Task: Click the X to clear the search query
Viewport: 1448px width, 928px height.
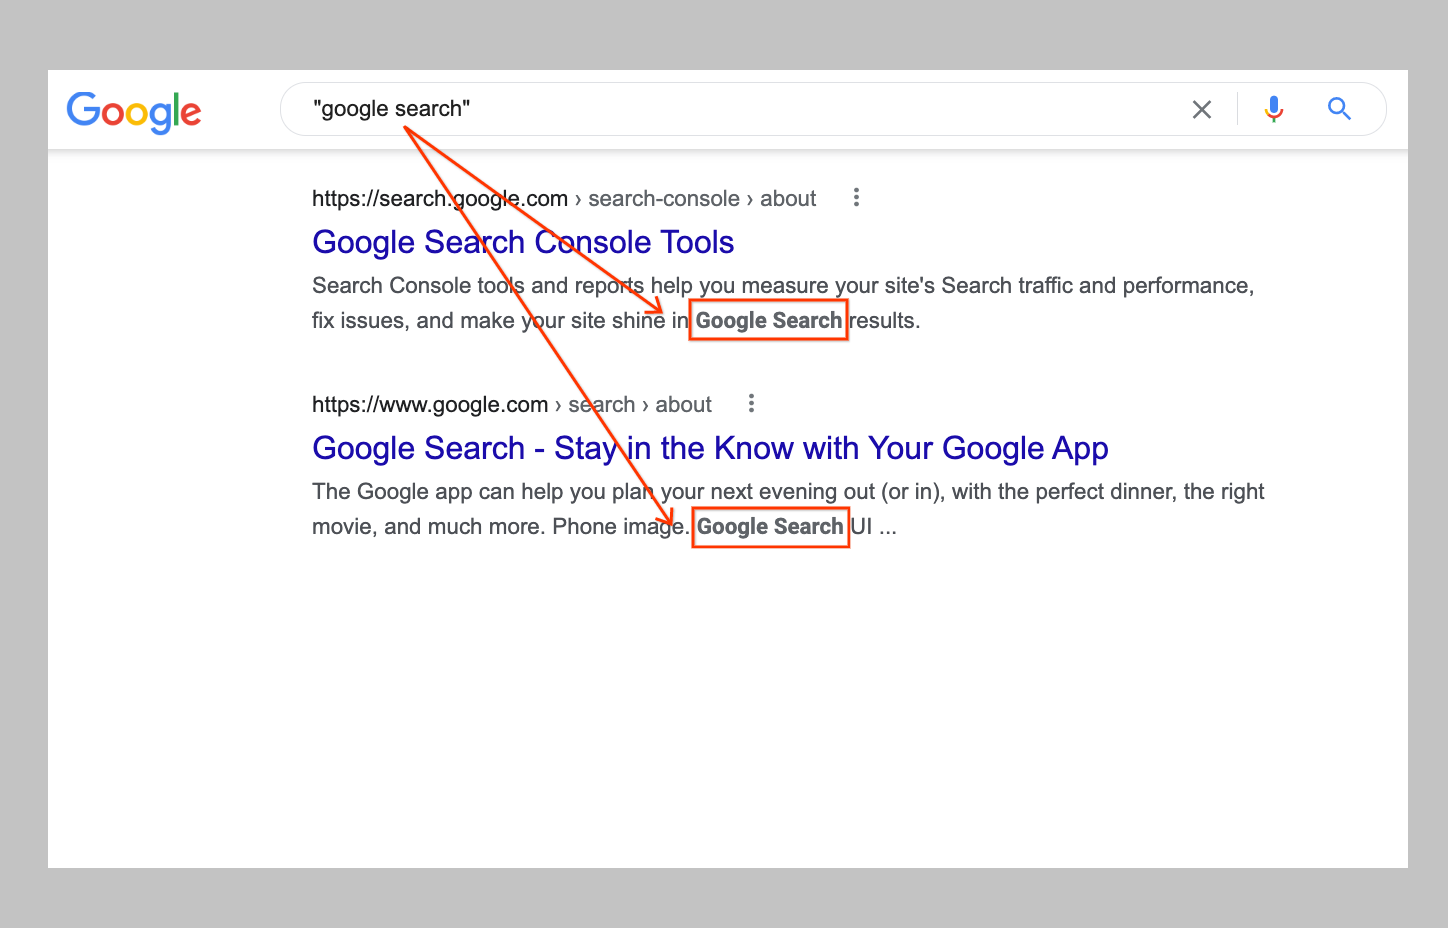Action: [1201, 109]
